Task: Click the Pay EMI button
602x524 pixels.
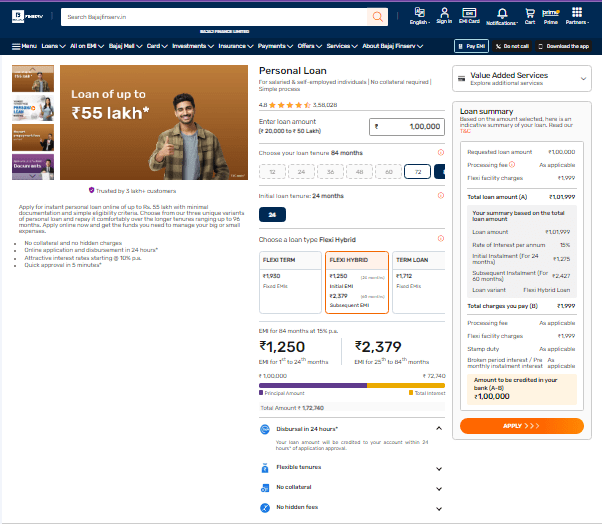Action: pos(471,46)
